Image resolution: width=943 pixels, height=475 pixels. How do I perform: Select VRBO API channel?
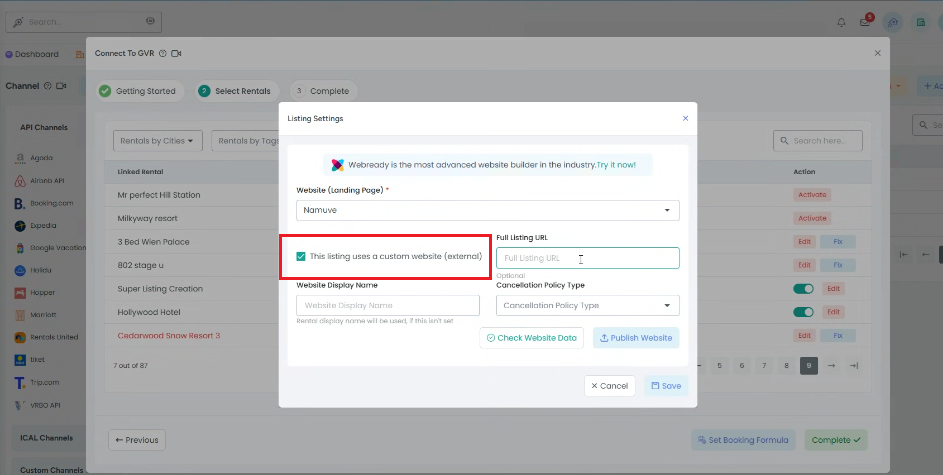37,405
